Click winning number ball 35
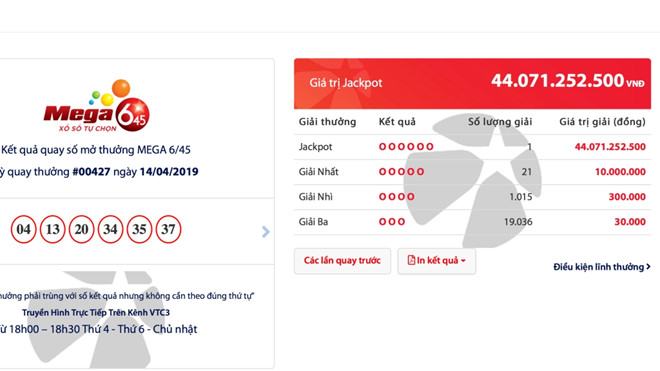660x371 pixels. click(139, 229)
